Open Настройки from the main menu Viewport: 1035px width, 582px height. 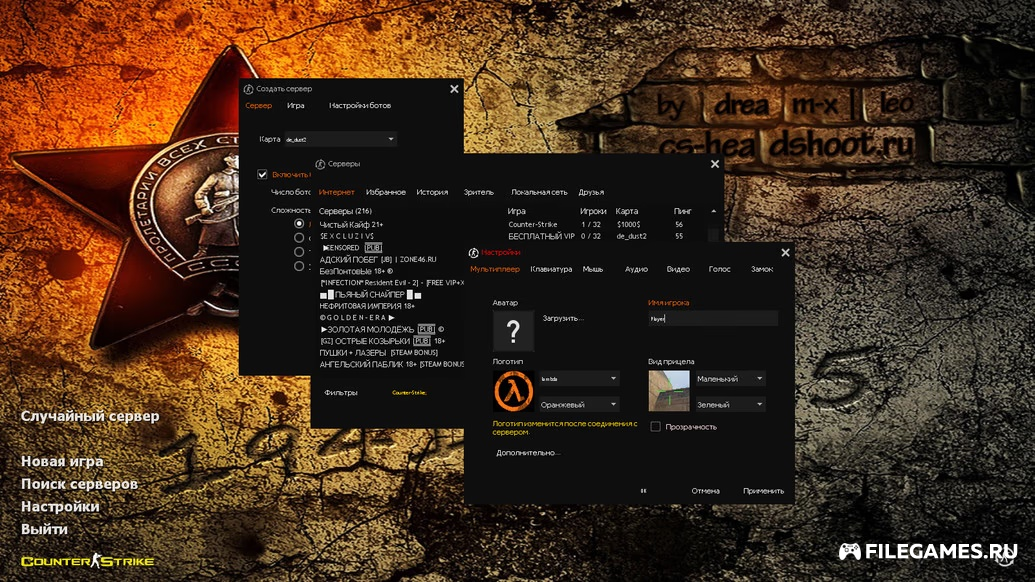(x=60, y=506)
